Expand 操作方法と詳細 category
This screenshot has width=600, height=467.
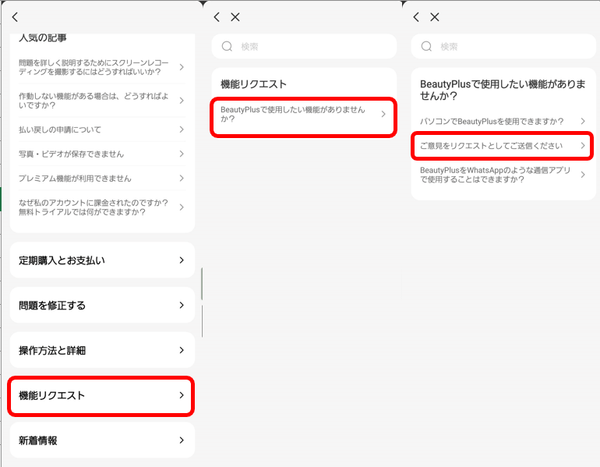(102, 350)
